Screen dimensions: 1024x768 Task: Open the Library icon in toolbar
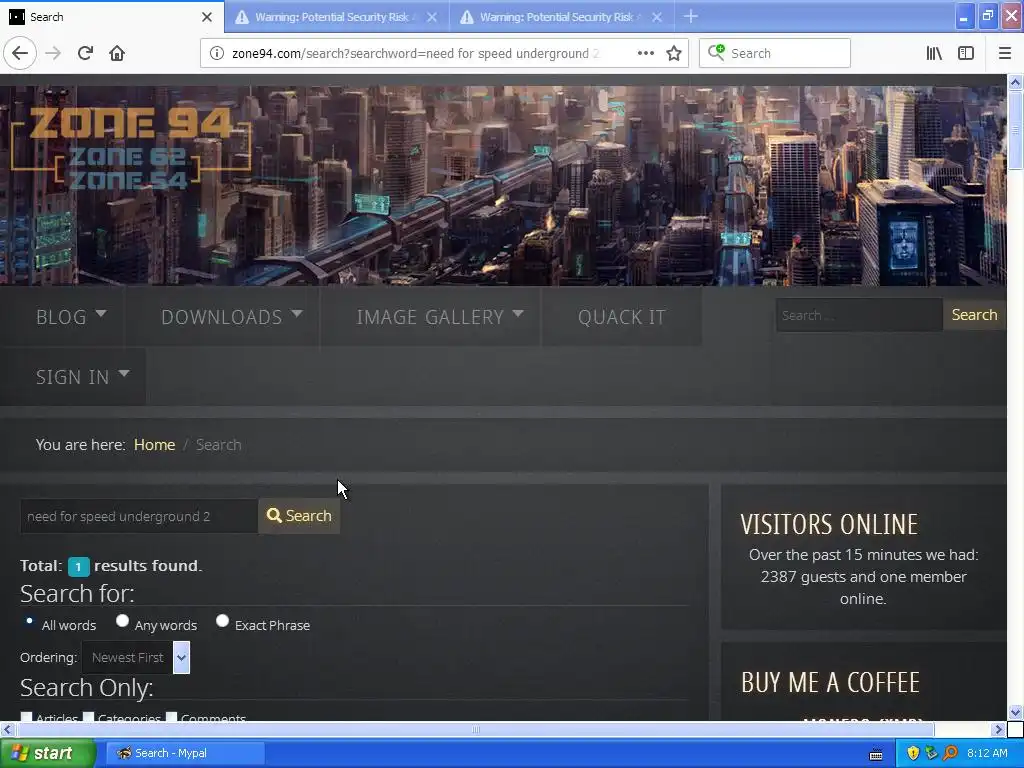934,53
